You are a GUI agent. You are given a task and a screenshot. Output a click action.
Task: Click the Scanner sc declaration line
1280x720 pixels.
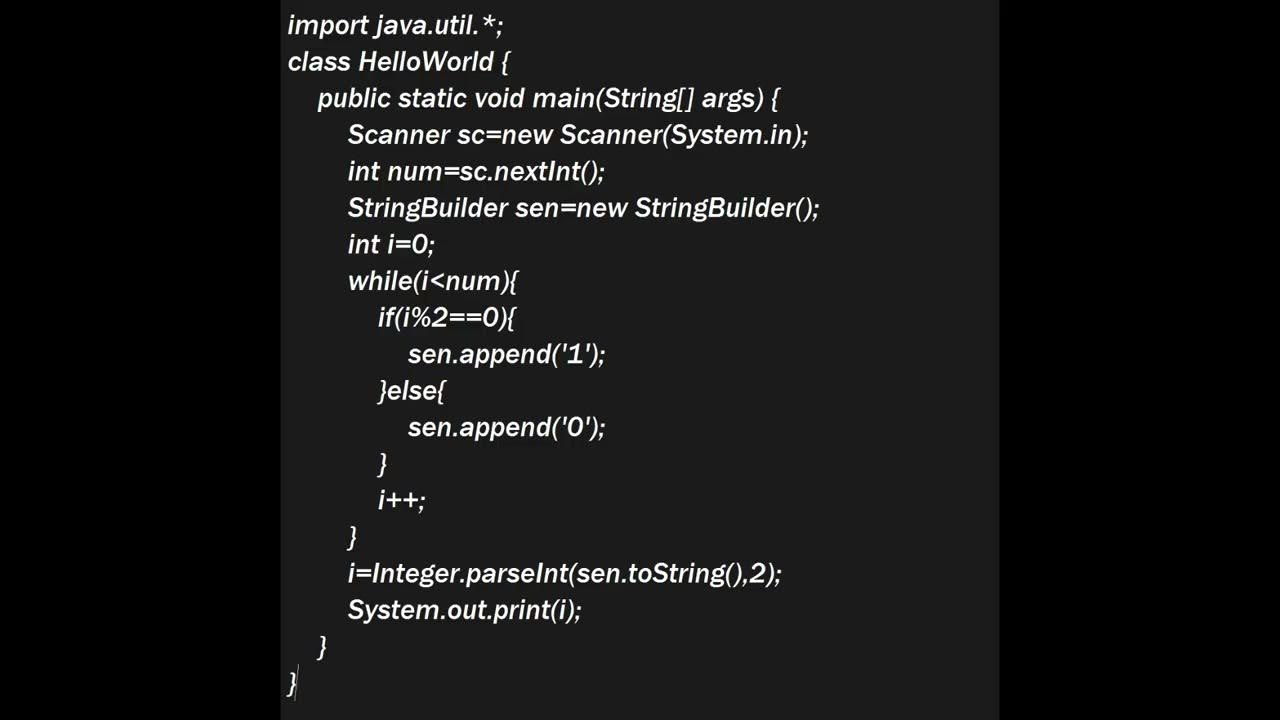coord(577,135)
